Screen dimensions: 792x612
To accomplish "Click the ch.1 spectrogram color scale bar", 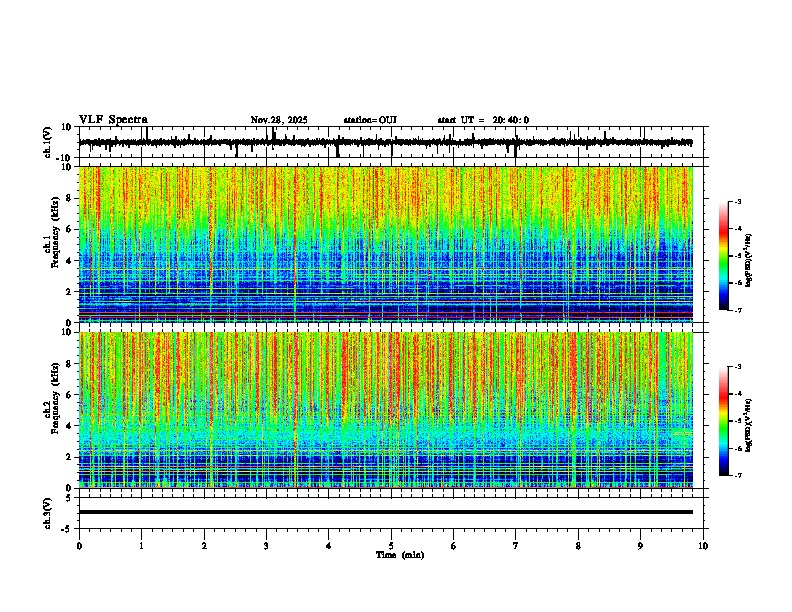I will pyautogui.click(x=724, y=256).
